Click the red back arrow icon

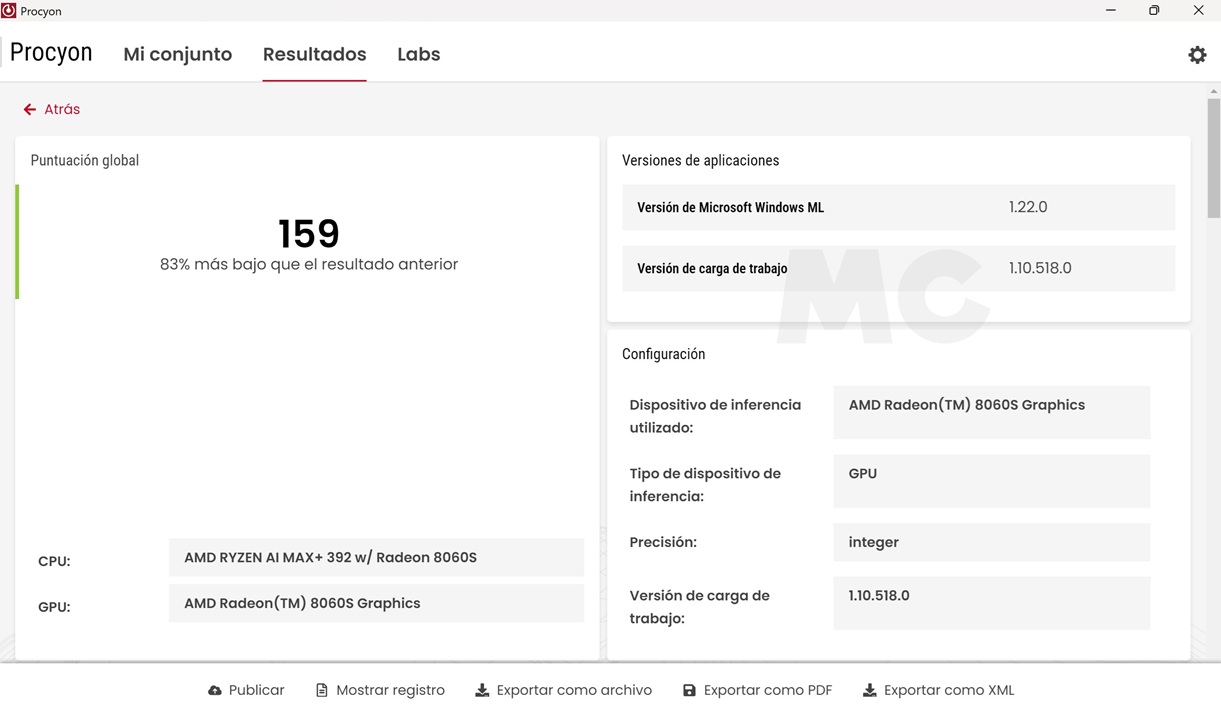[x=30, y=110]
